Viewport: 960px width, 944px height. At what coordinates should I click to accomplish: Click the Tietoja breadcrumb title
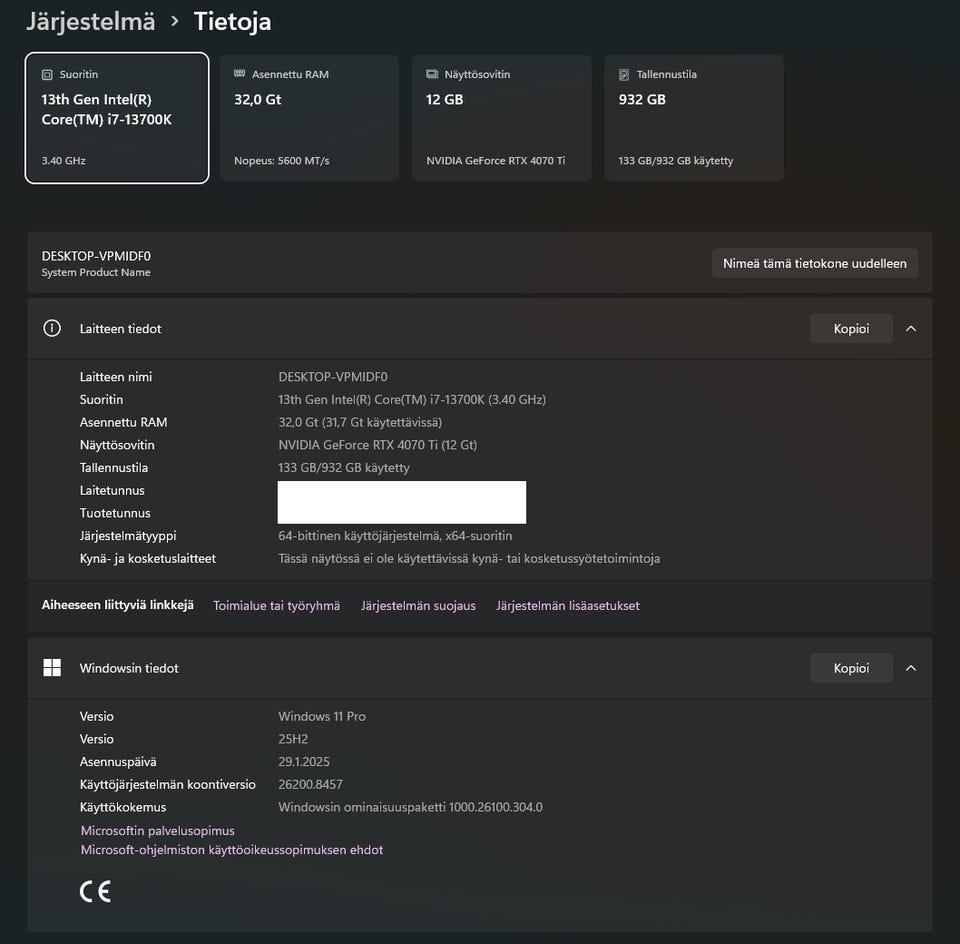[x=233, y=21]
